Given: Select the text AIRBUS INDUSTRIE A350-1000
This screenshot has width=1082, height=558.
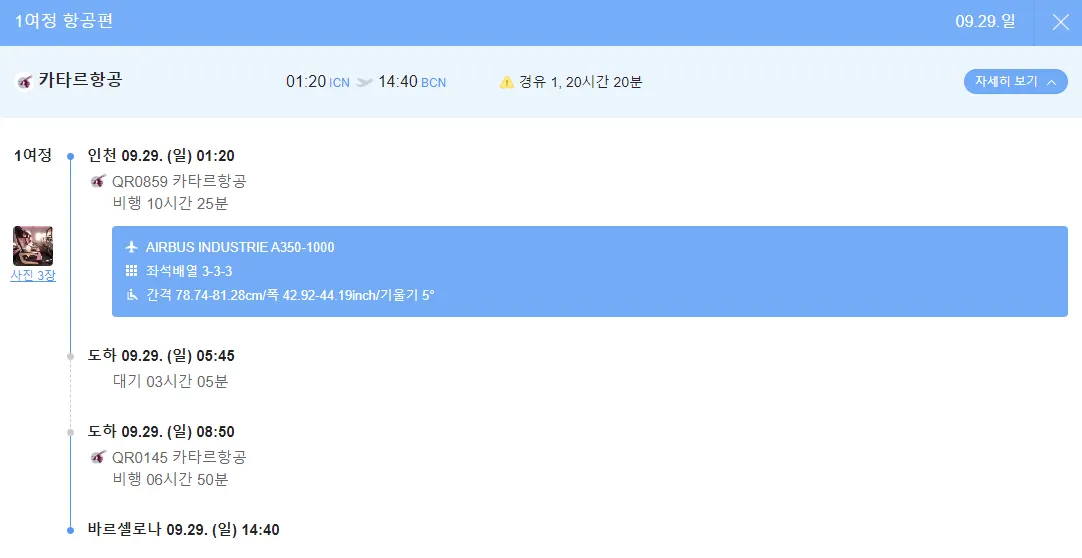Looking at the screenshot, I should [240, 247].
